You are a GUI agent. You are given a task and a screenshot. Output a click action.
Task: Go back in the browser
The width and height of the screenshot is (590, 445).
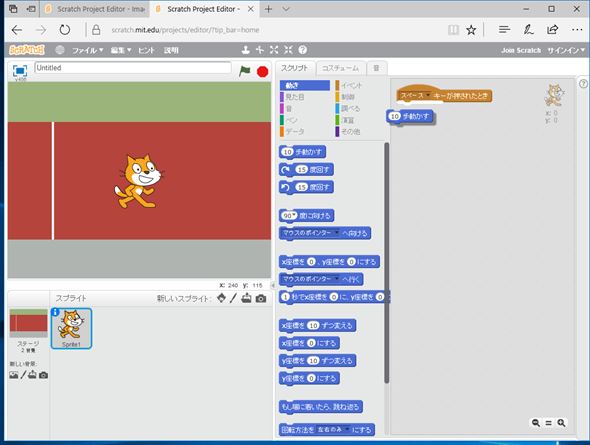17,30
